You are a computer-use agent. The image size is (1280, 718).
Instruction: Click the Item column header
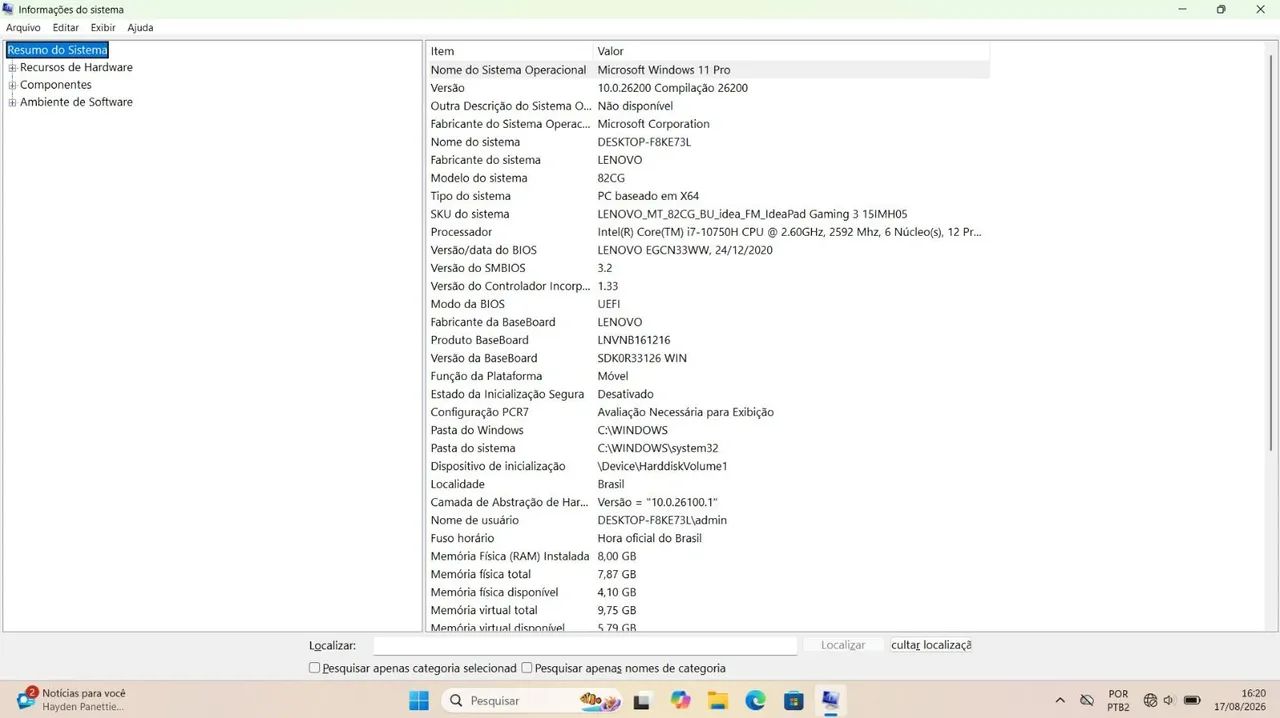coord(510,51)
